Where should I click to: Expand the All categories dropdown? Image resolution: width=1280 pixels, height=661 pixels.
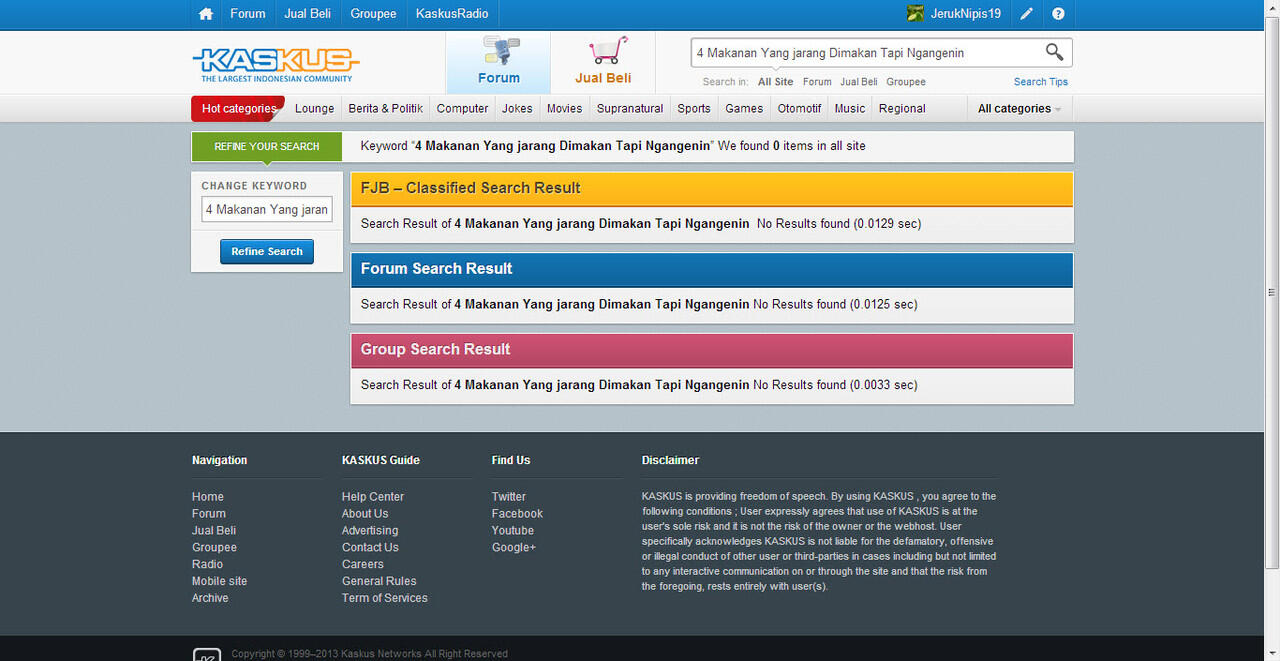[x=1019, y=109]
